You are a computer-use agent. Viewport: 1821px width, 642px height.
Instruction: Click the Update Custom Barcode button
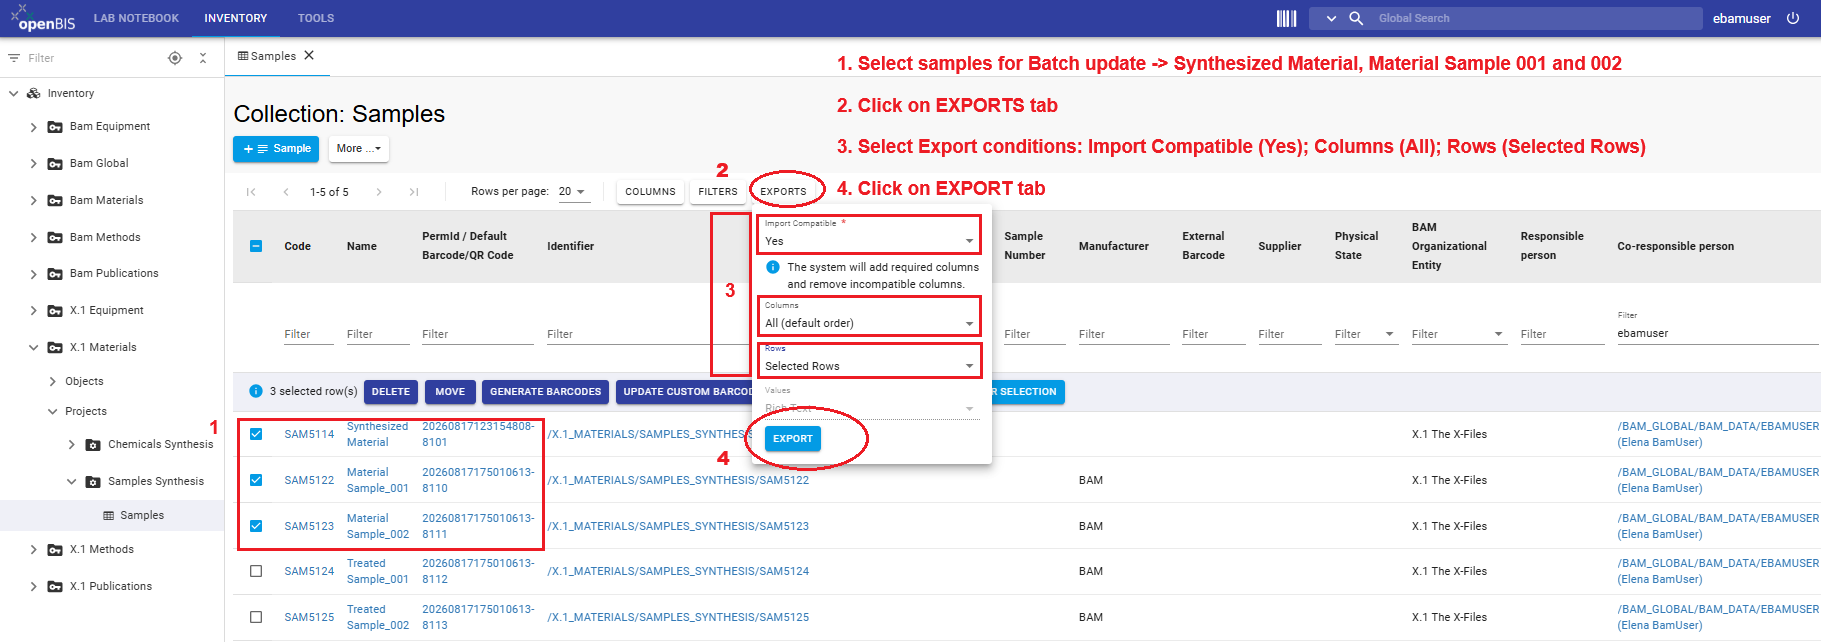(684, 392)
